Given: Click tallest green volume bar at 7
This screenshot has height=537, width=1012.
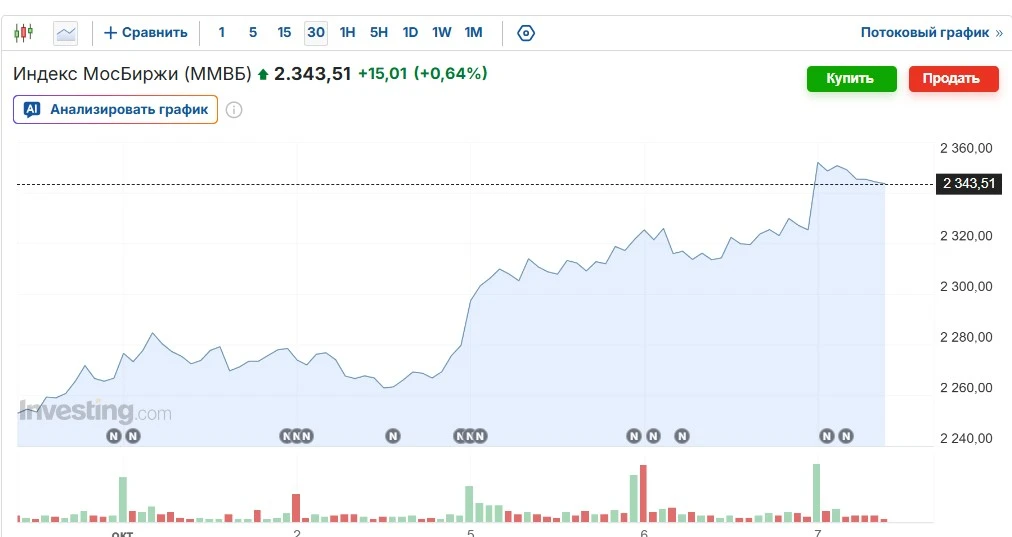Looking at the screenshot, I should [x=816, y=492].
